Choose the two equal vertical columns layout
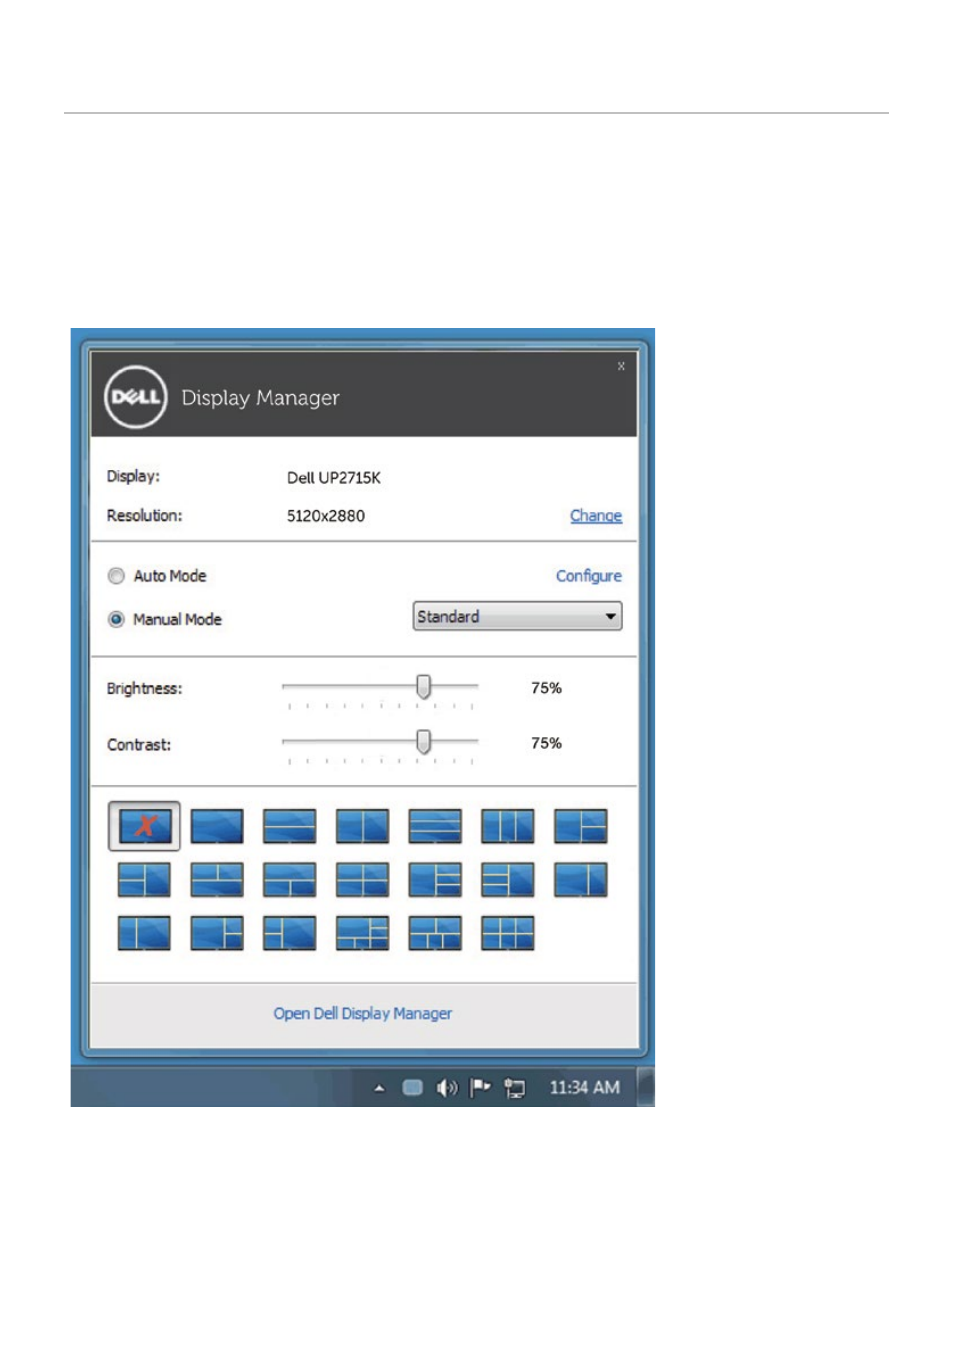The width and height of the screenshot is (953, 1352). (x=362, y=826)
